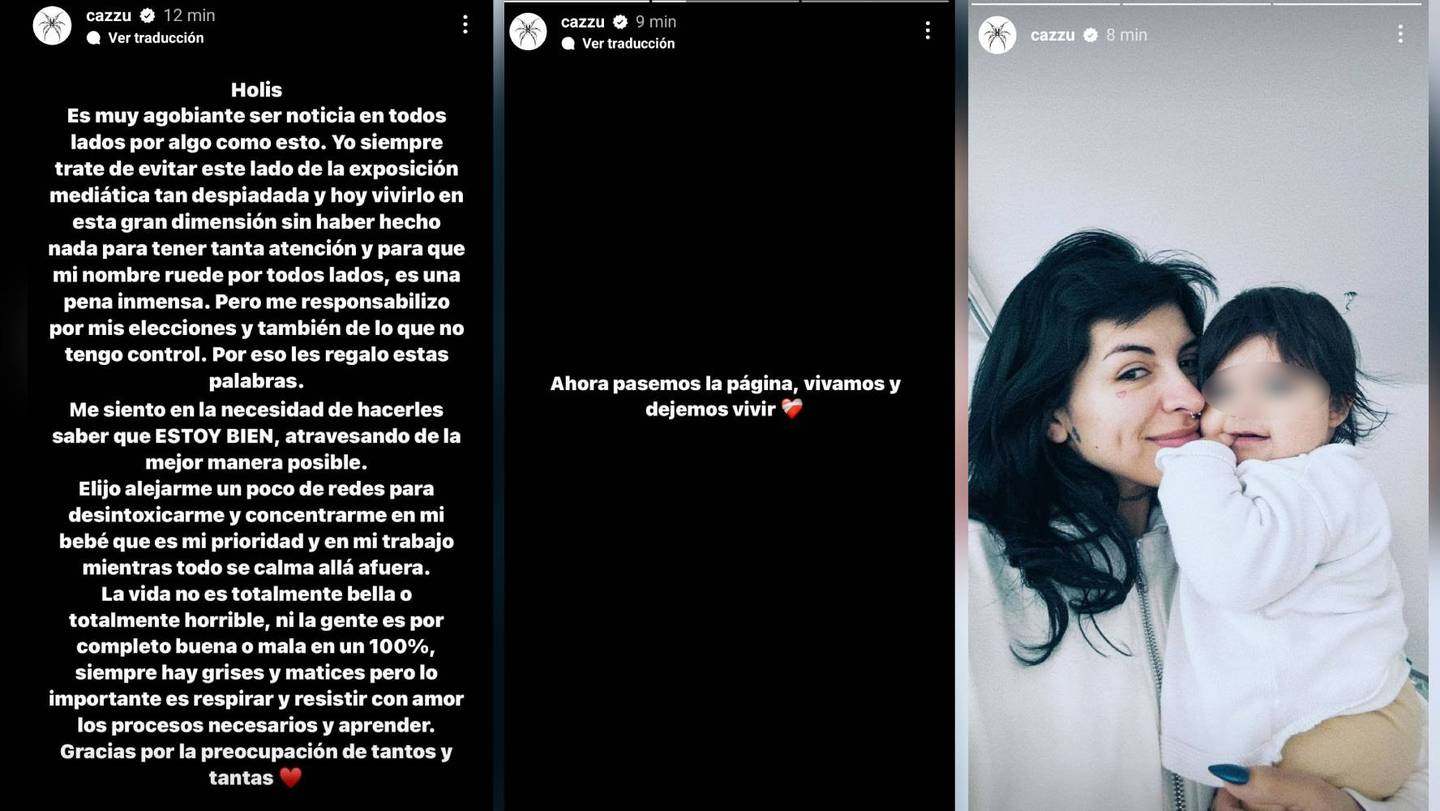Open cazzu username in first story header
The image size is (1440, 811).
pyautogui.click(x=110, y=16)
